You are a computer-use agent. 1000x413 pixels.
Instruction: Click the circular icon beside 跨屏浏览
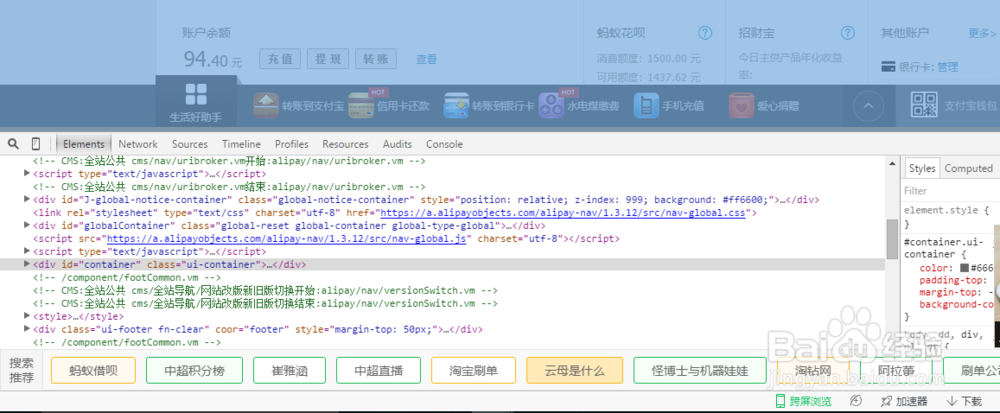click(857, 400)
